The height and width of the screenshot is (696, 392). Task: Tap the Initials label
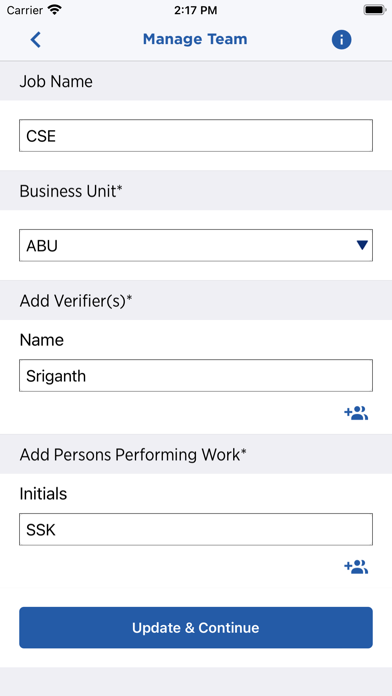click(43, 494)
